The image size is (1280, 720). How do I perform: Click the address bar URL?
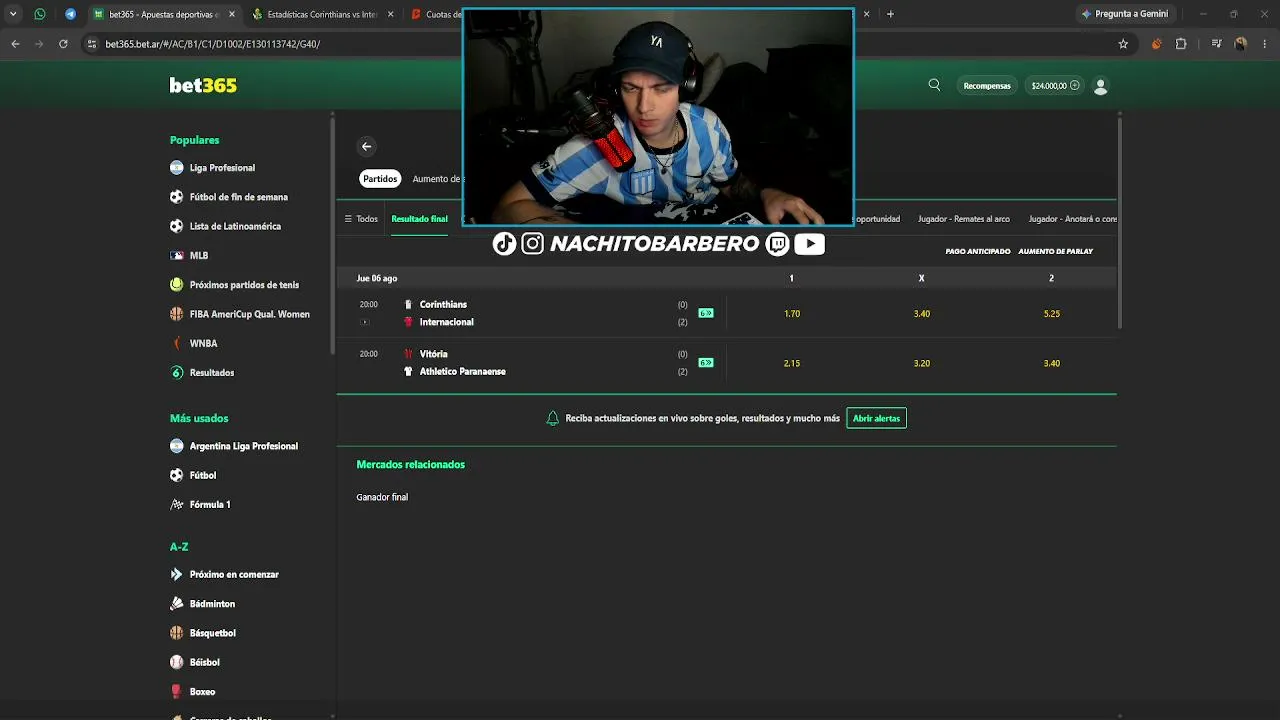point(212,44)
